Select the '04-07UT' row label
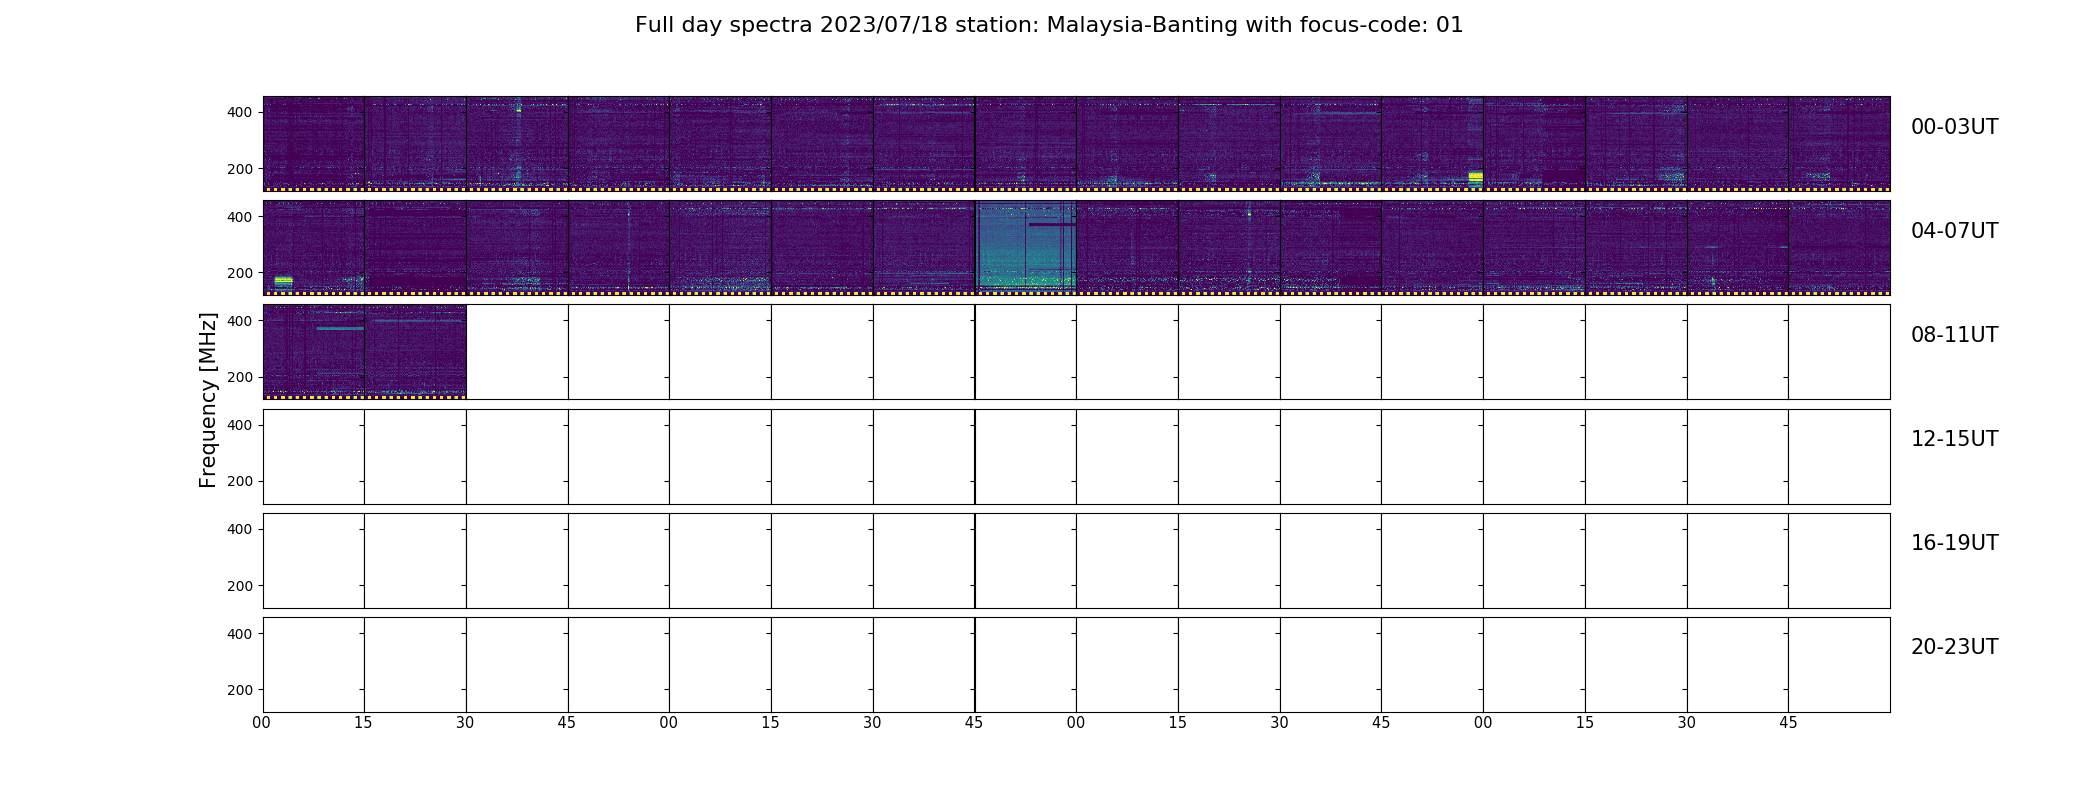 click(1954, 231)
